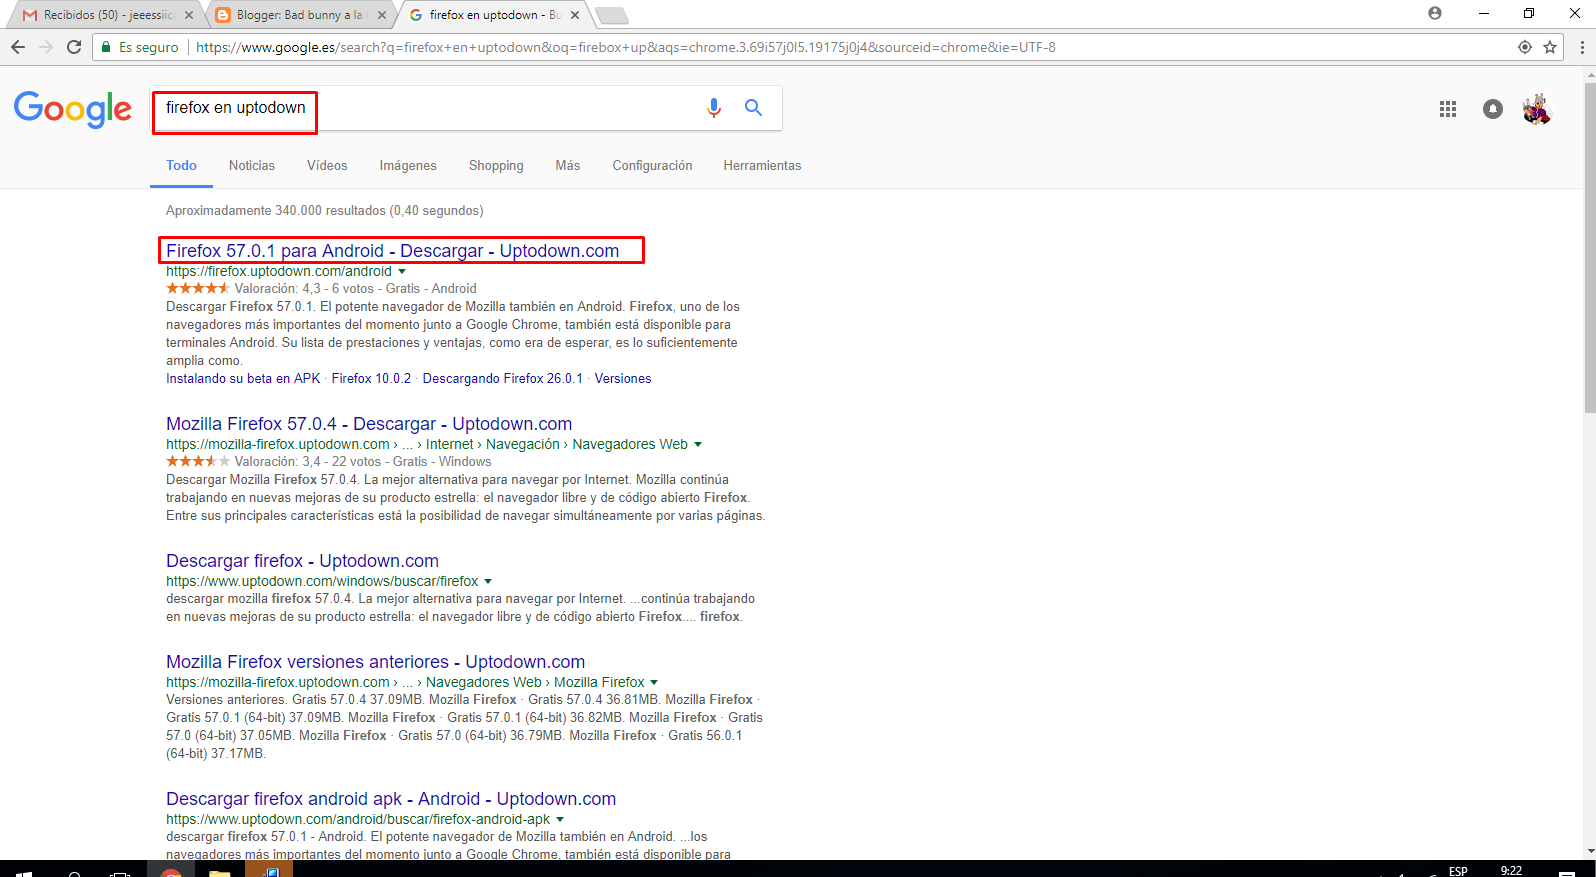1596x877 pixels.
Task: Expand the Más search menu
Action: pyautogui.click(x=568, y=166)
